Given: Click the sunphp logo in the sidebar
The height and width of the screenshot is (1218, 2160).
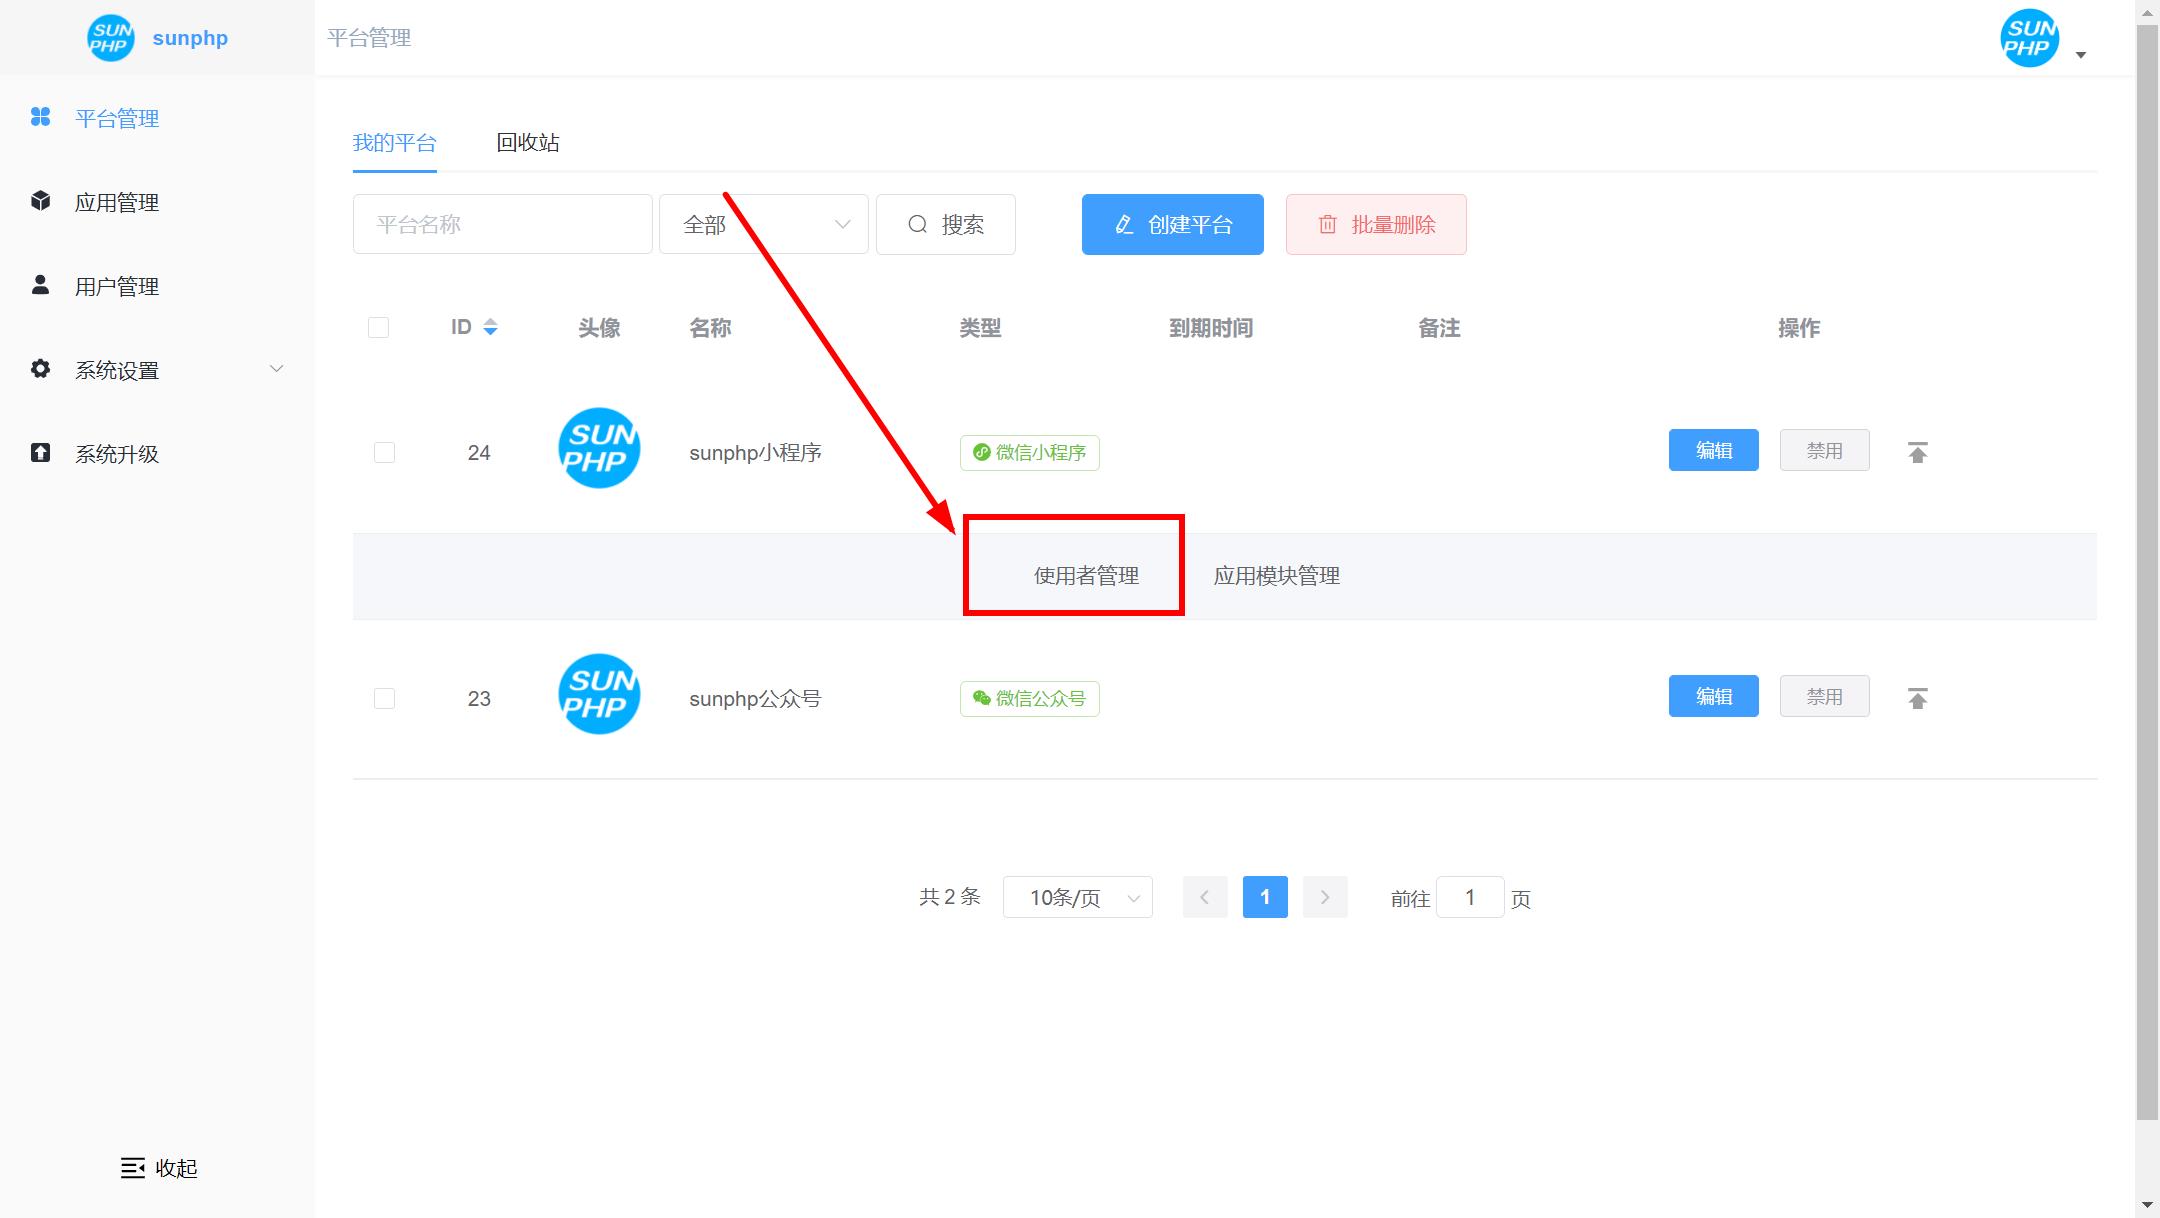Looking at the screenshot, I should (x=110, y=38).
